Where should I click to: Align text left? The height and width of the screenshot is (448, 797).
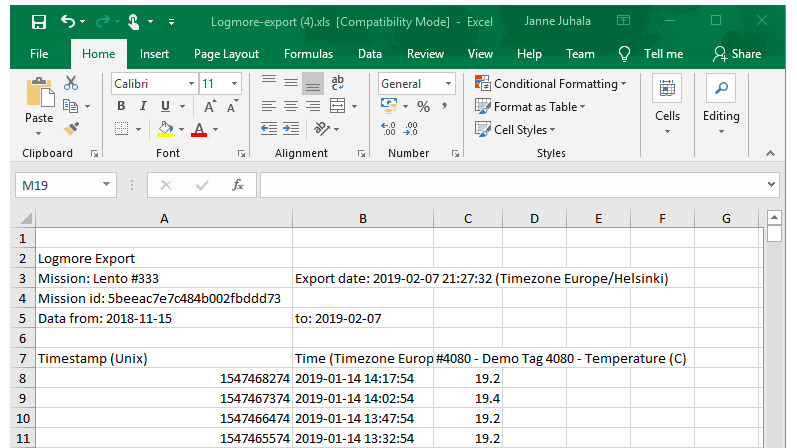tap(269, 106)
